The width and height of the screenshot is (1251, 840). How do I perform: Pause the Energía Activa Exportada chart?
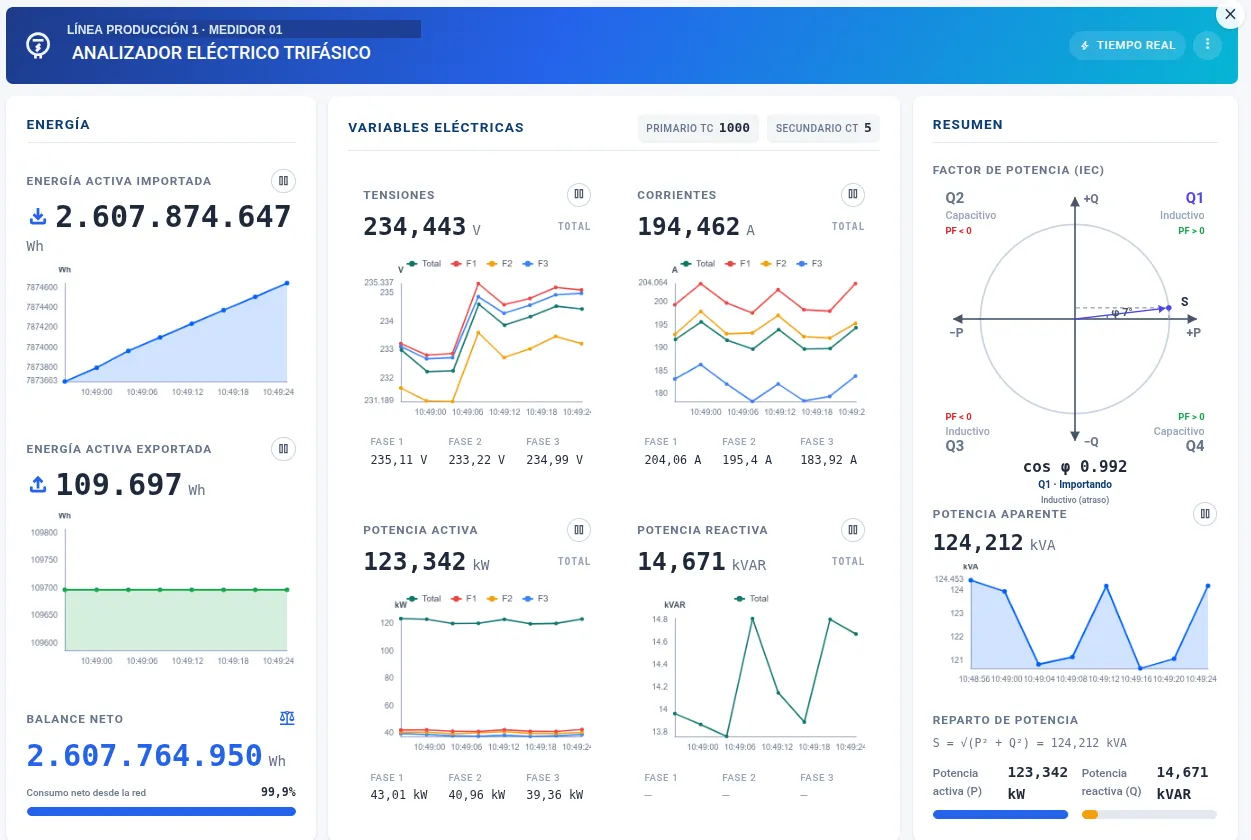pyautogui.click(x=284, y=449)
